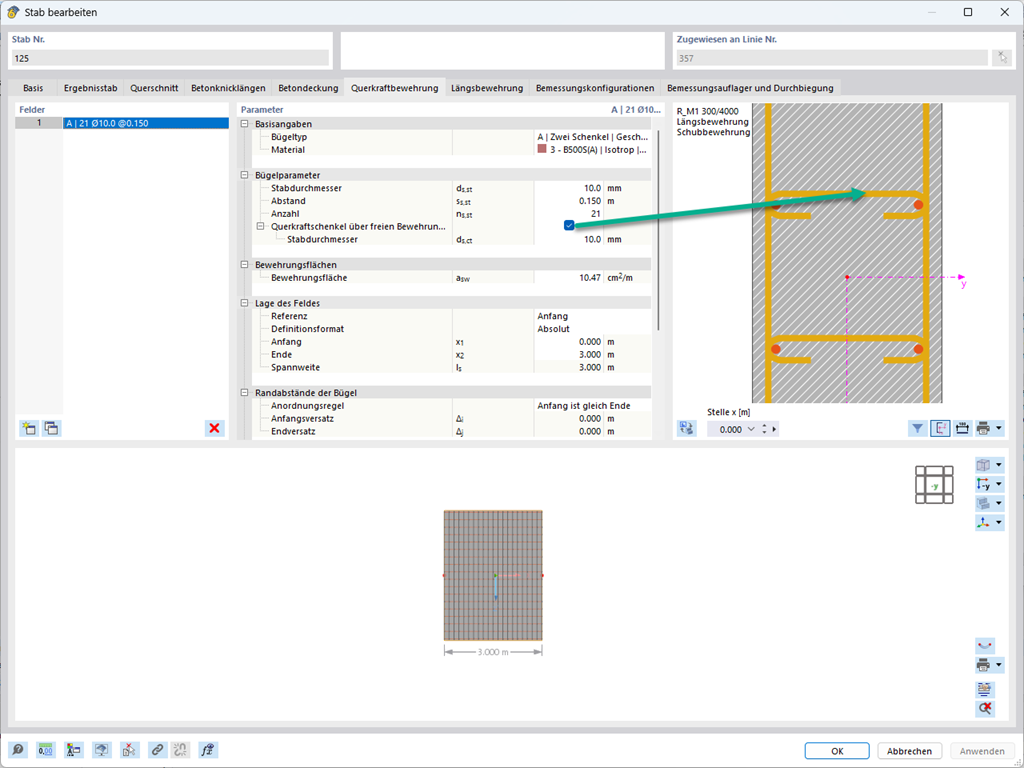Click the Anwenden button

(982, 751)
